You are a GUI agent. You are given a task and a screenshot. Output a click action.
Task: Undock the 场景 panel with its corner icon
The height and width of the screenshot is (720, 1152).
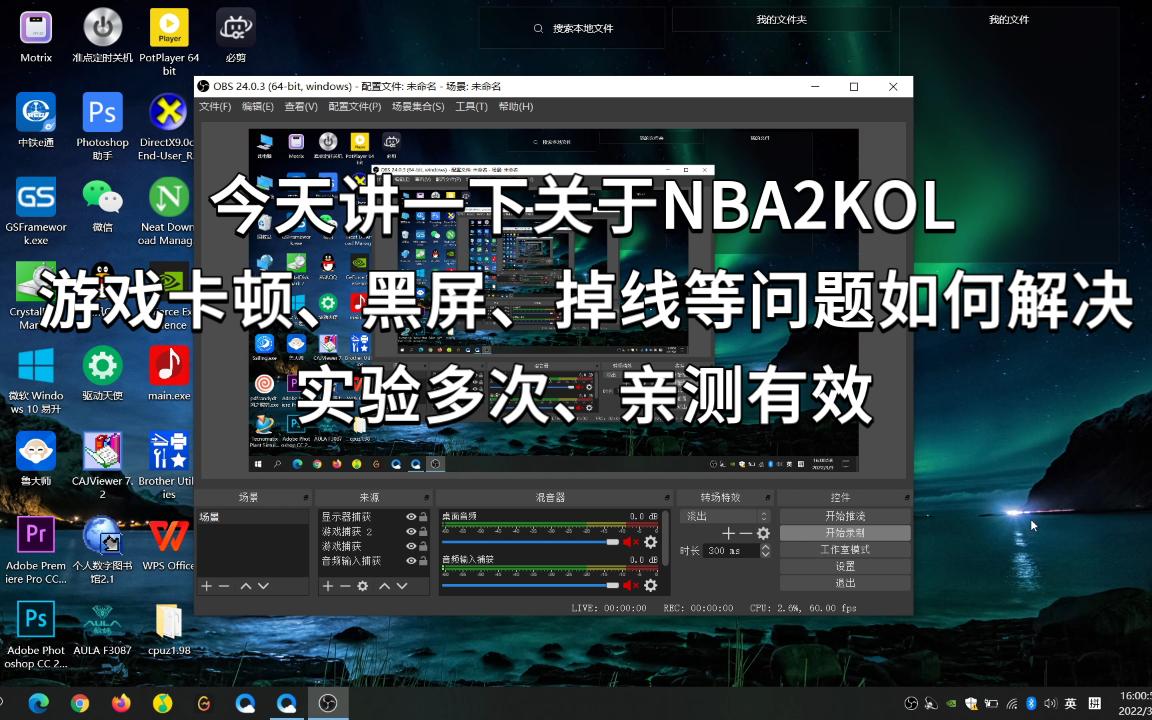pyautogui.click(x=306, y=498)
